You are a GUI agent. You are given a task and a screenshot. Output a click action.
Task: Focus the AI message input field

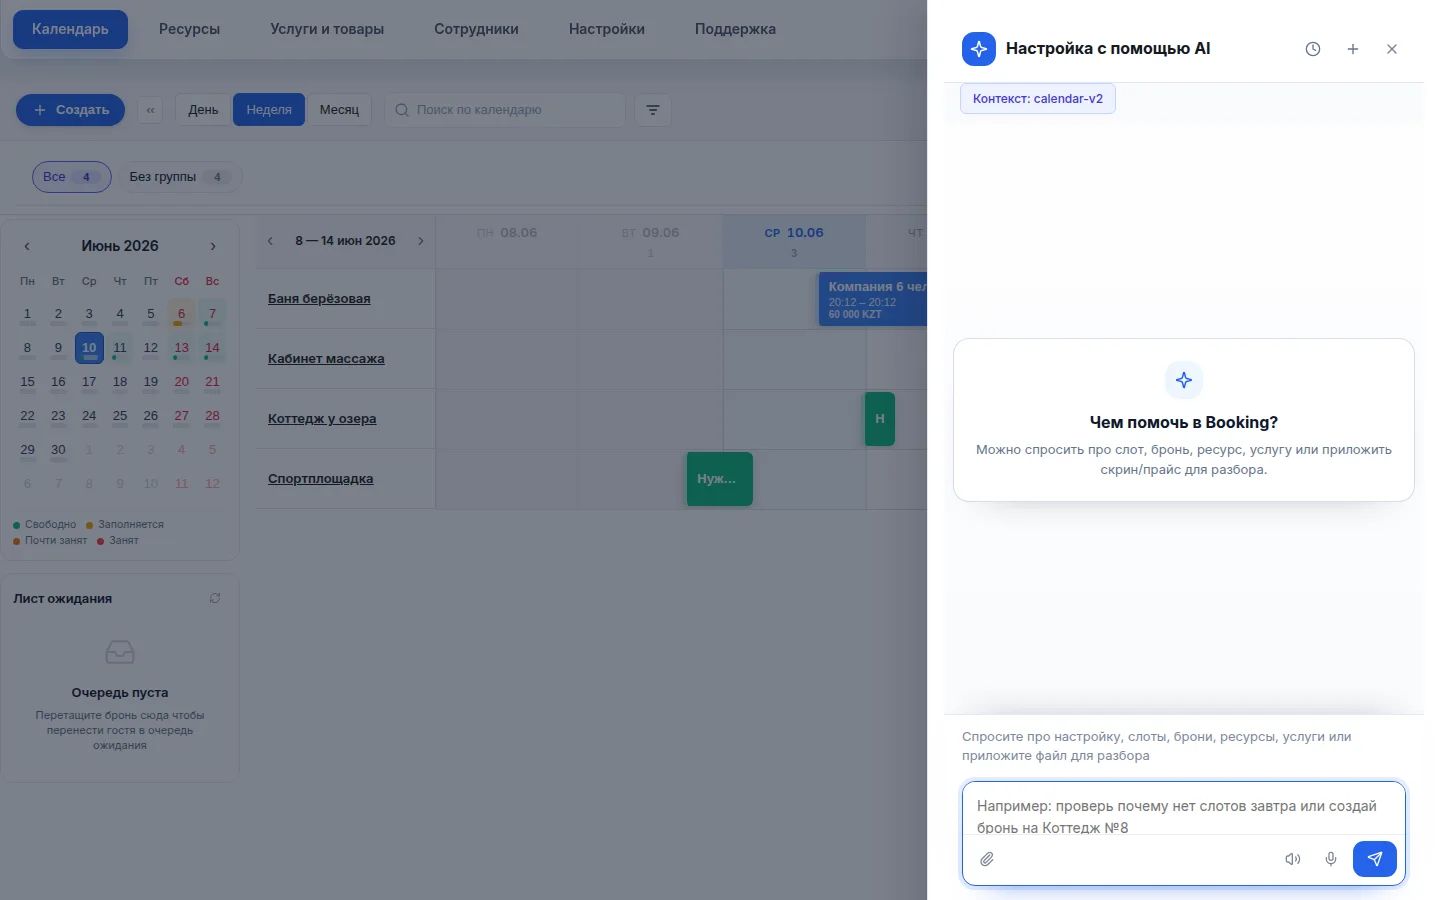1184,816
